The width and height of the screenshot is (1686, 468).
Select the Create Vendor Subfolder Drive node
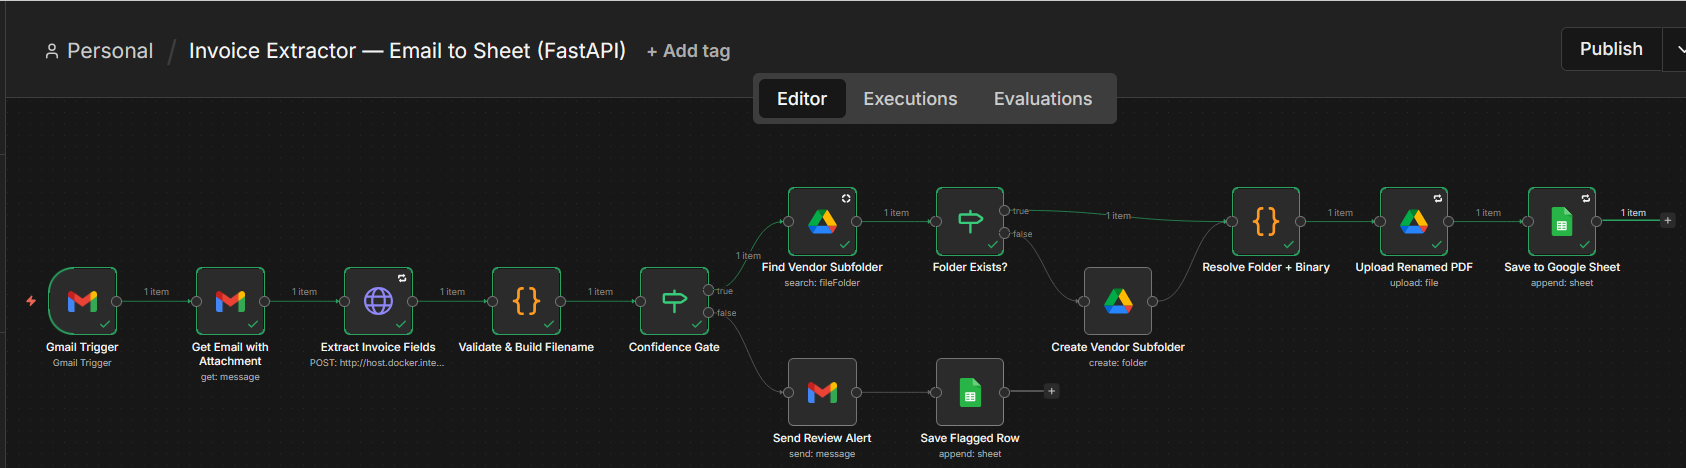pyautogui.click(x=1118, y=301)
